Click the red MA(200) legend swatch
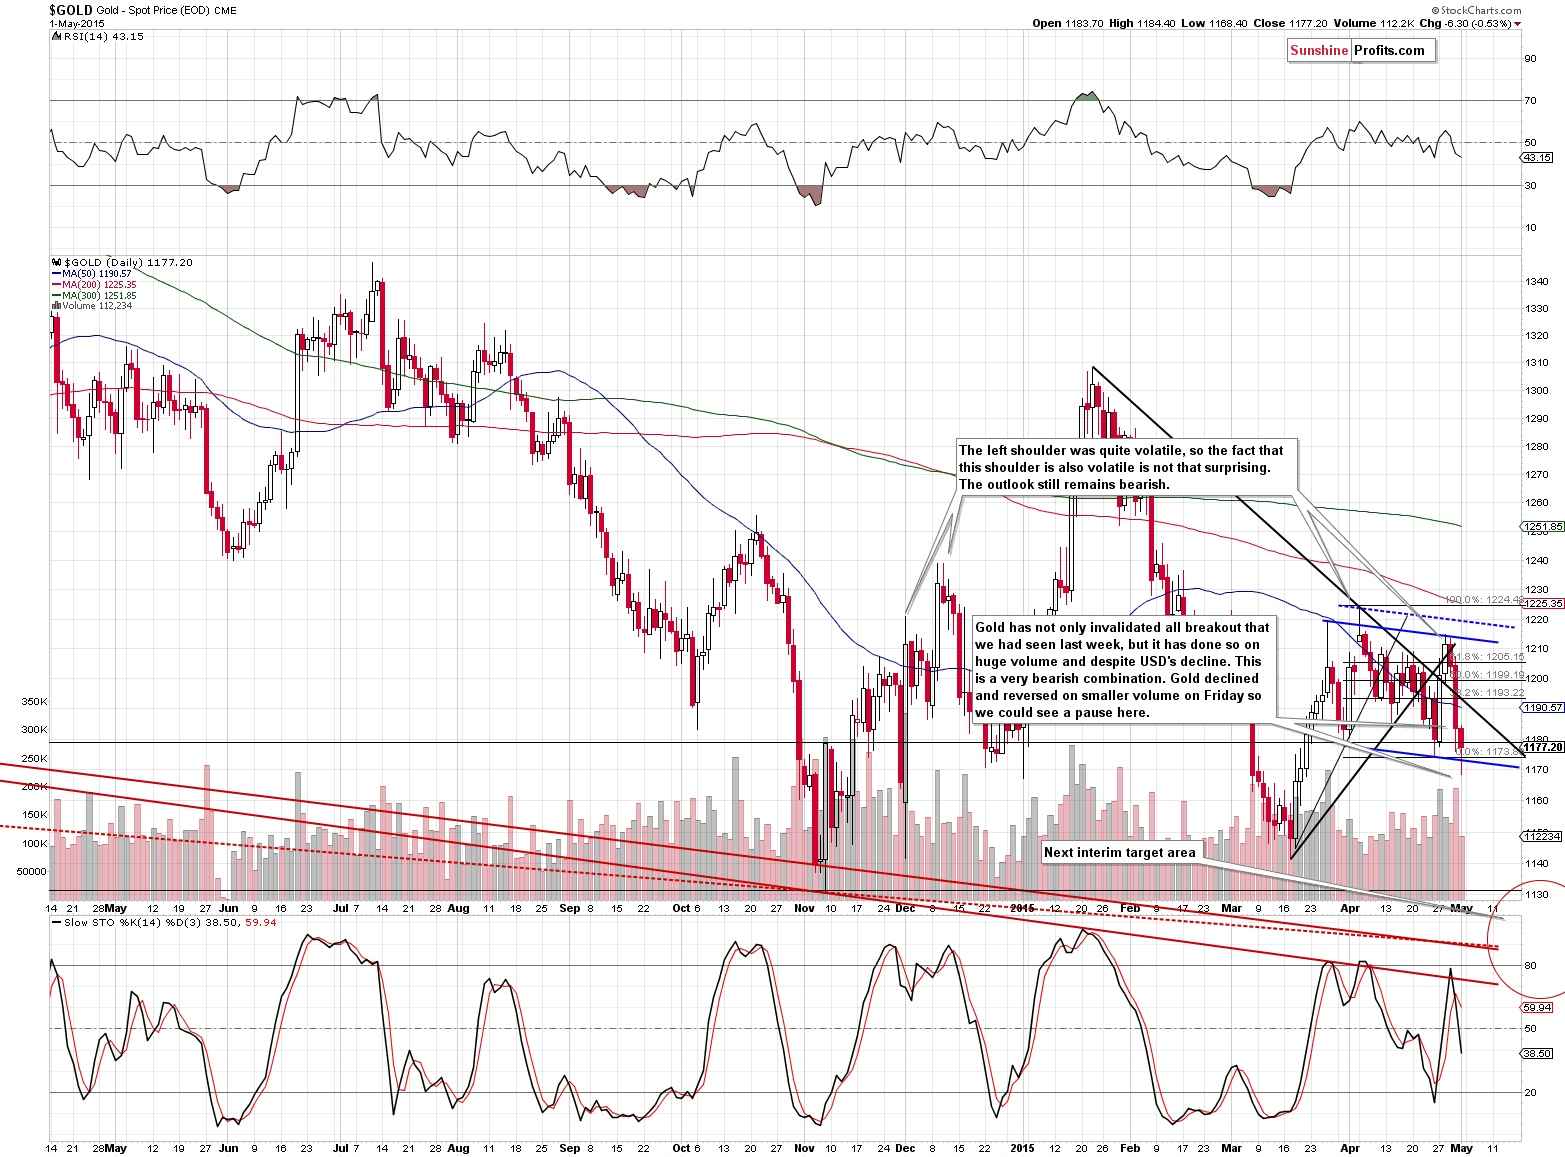 coord(55,285)
